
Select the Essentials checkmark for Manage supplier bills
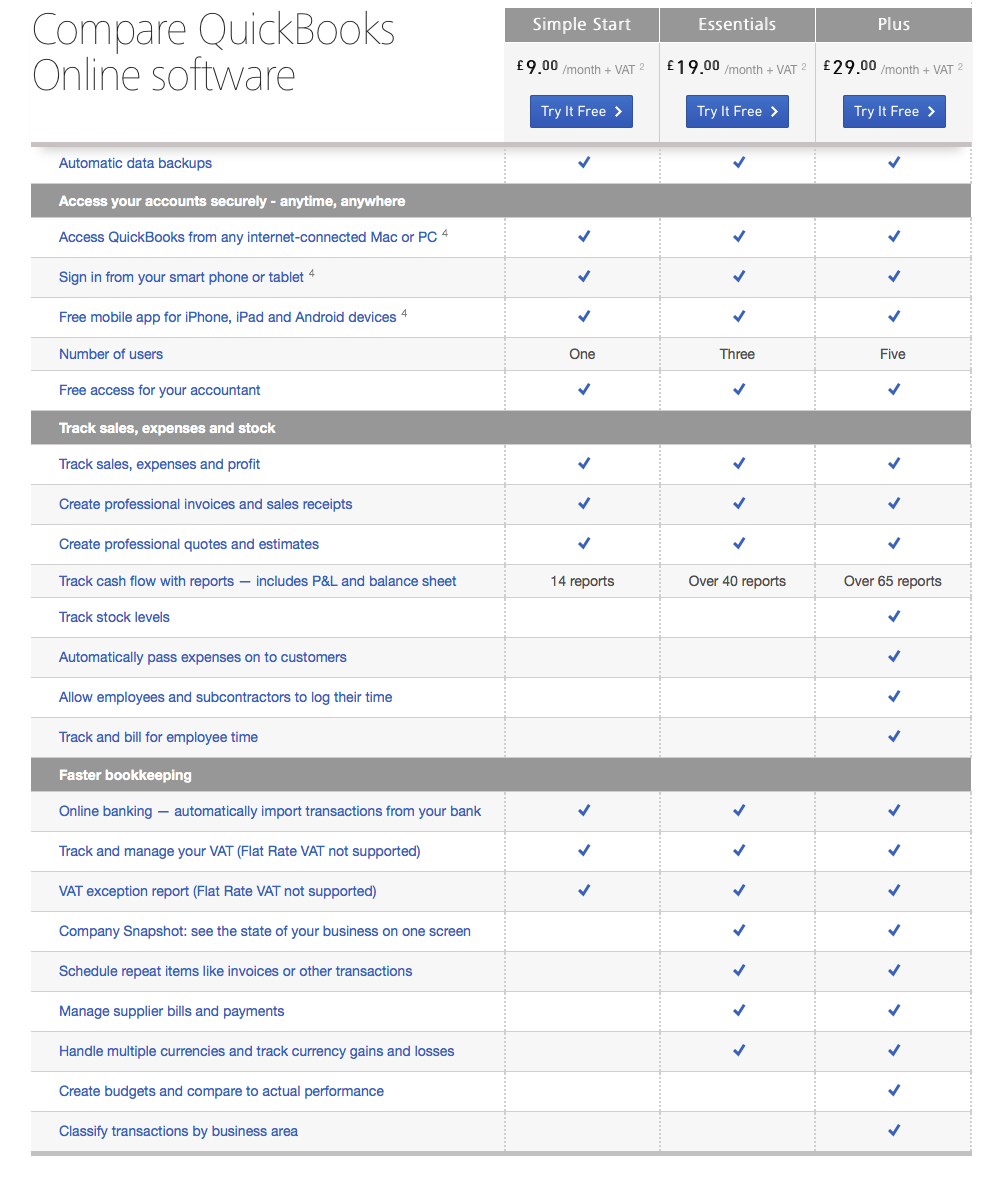click(738, 1011)
